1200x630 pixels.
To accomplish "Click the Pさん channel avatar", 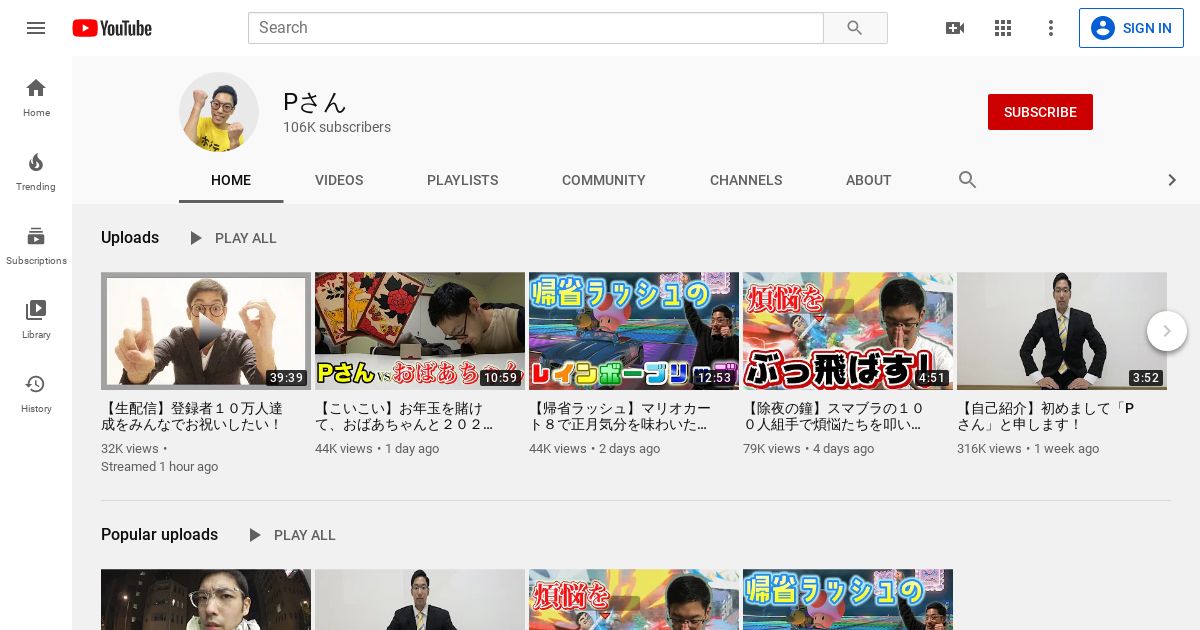I will pyautogui.click(x=219, y=112).
